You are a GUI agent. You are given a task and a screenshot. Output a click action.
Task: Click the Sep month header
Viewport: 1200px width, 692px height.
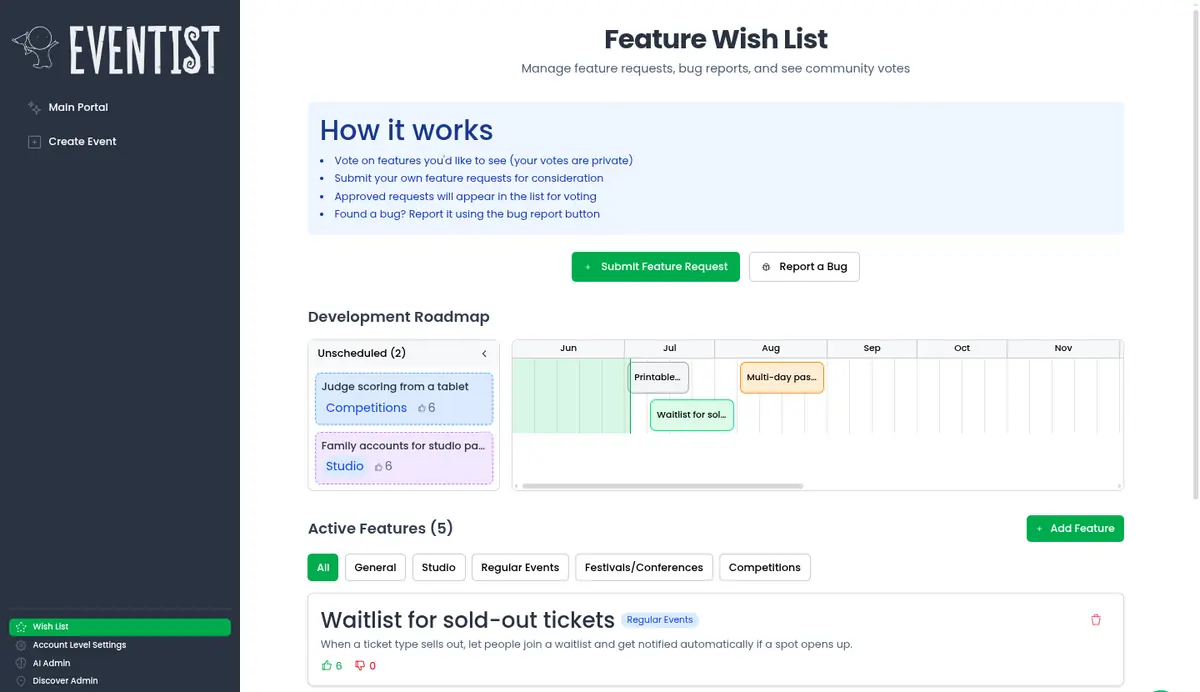pos(872,348)
